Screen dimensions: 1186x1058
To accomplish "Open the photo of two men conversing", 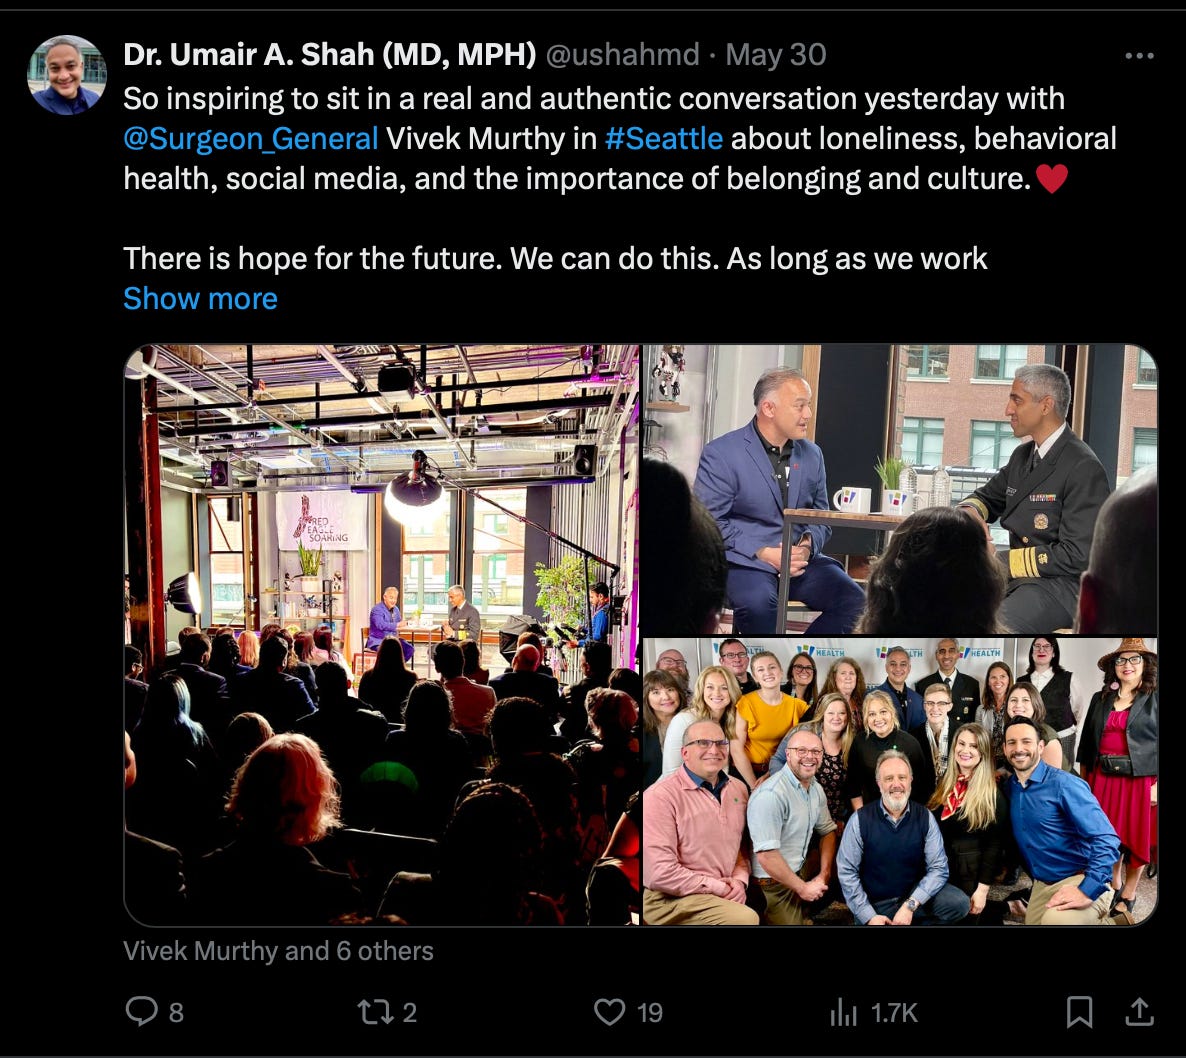I will (900, 489).
